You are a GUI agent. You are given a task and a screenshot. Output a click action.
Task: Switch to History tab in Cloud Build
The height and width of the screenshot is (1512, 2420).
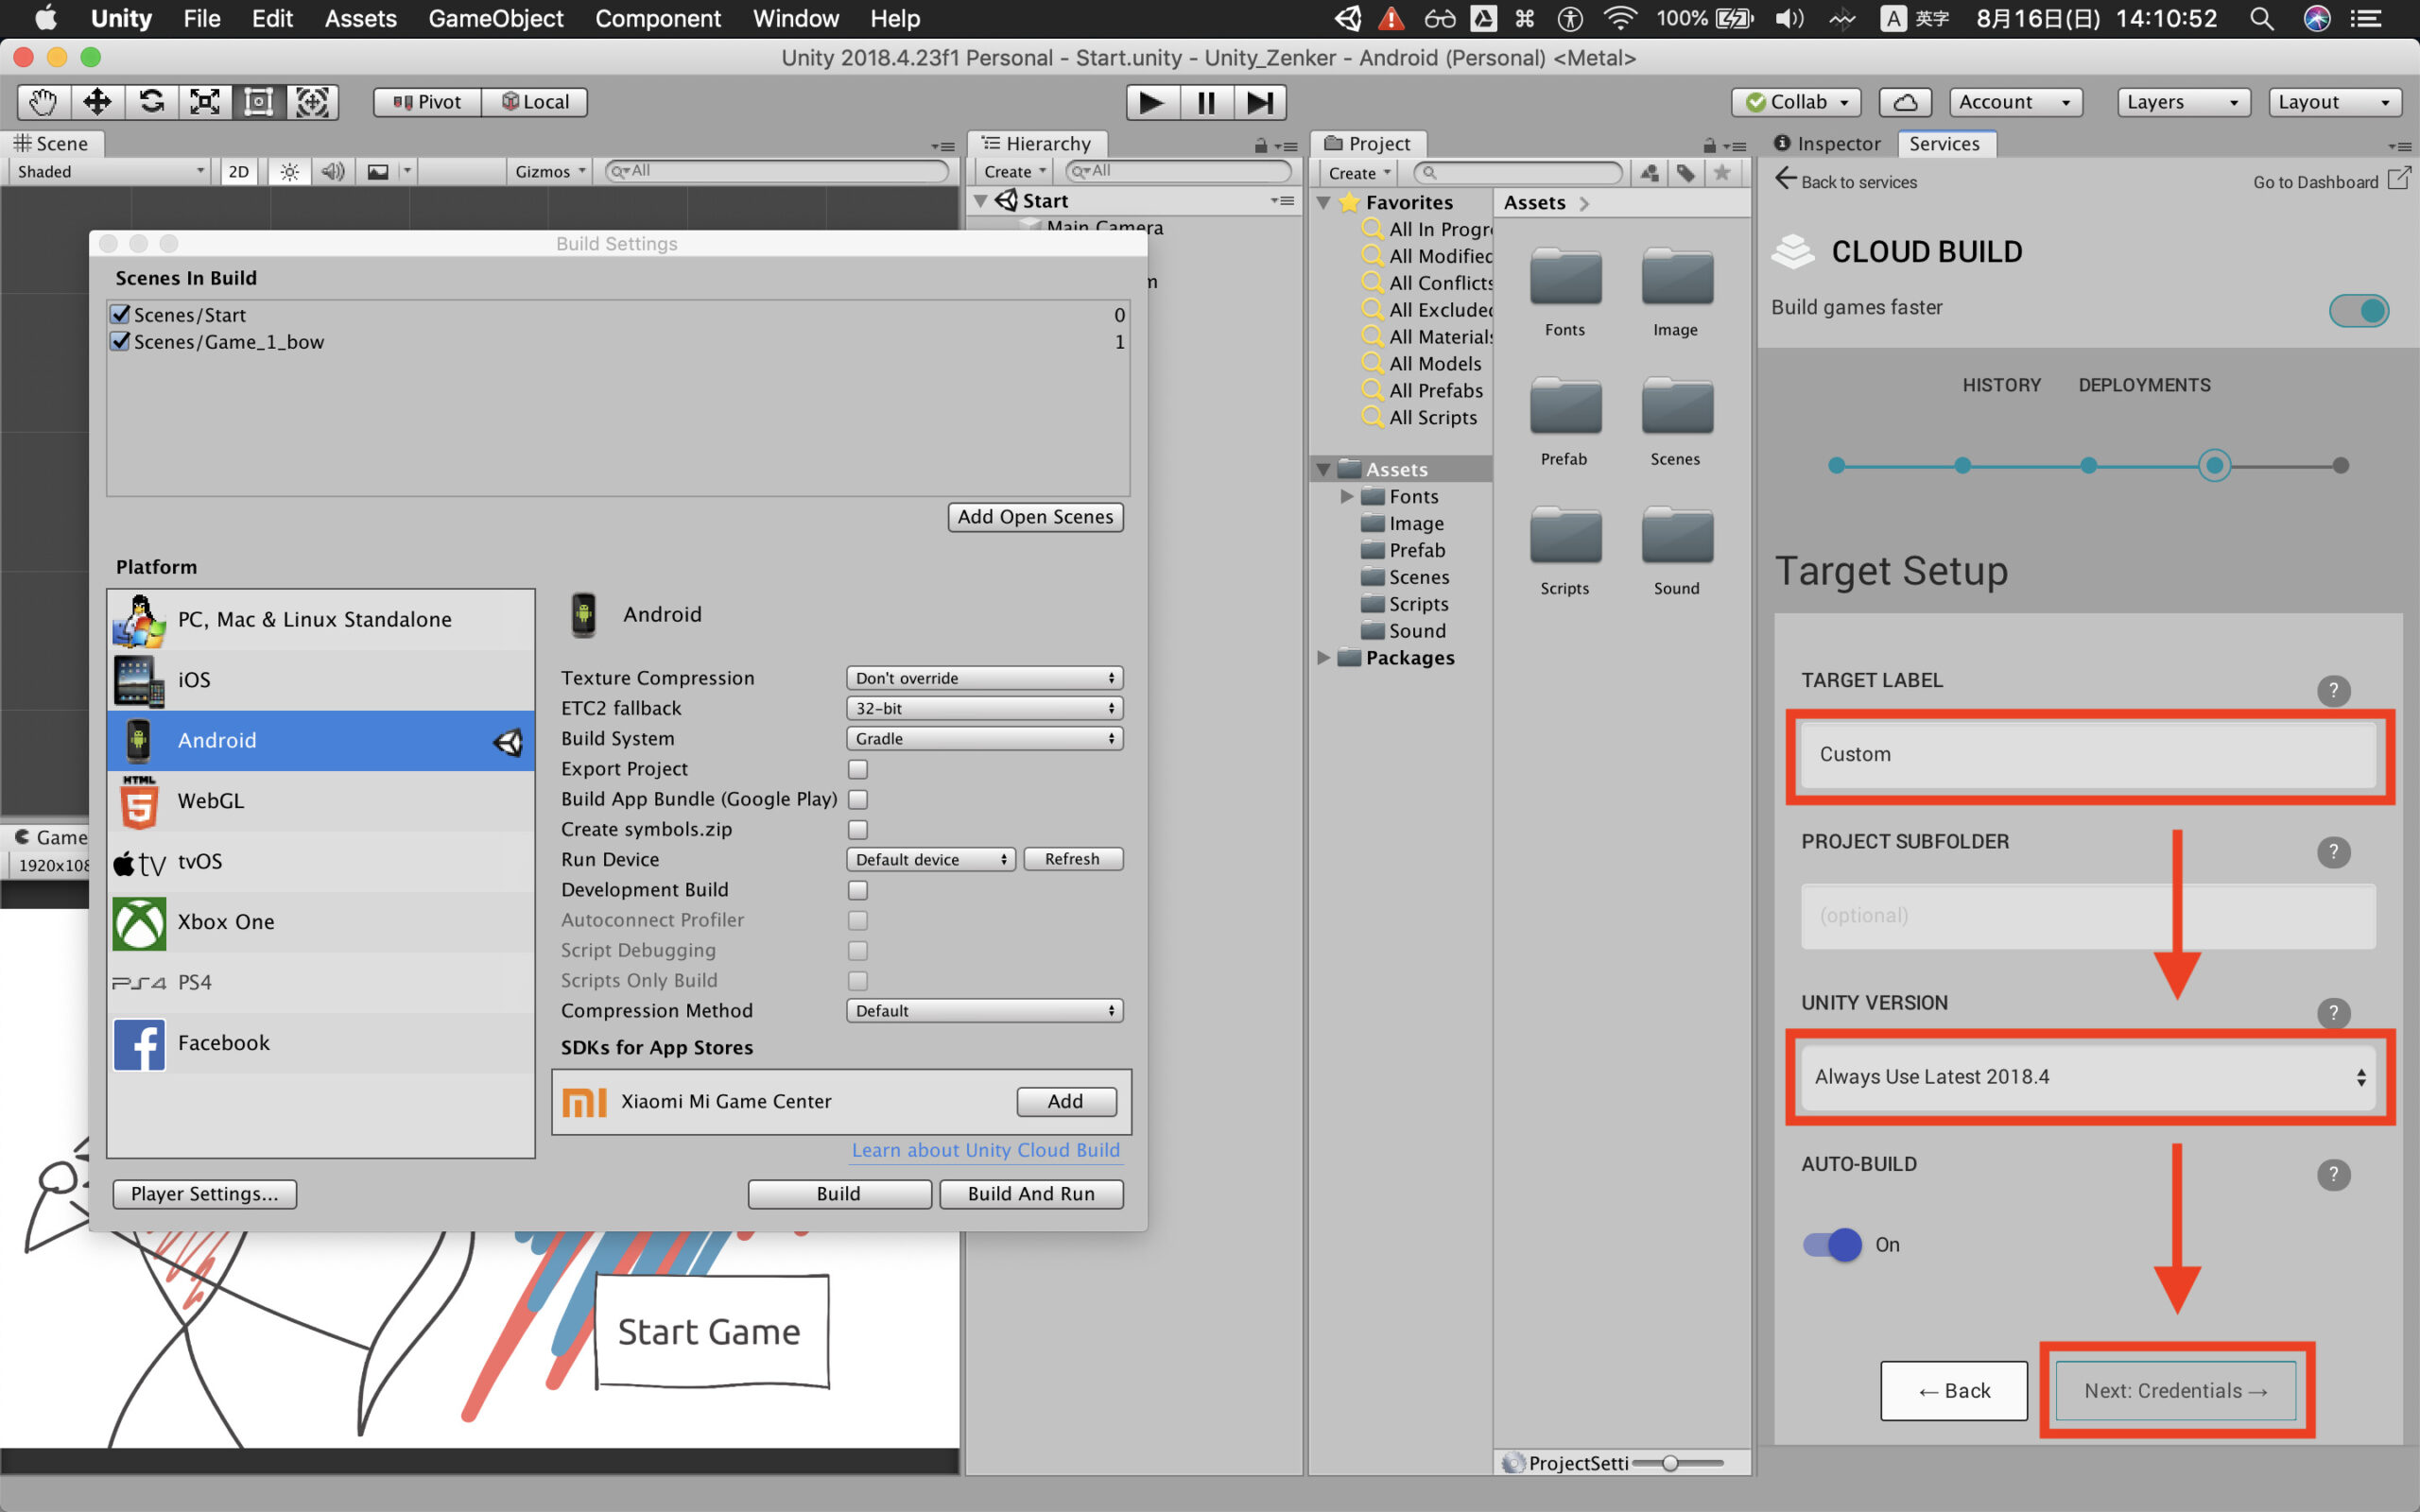(x=2001, y=385)
